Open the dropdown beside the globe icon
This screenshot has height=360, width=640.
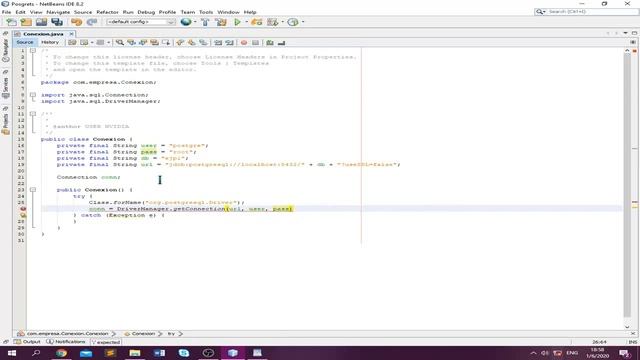(x=195, y=22)
